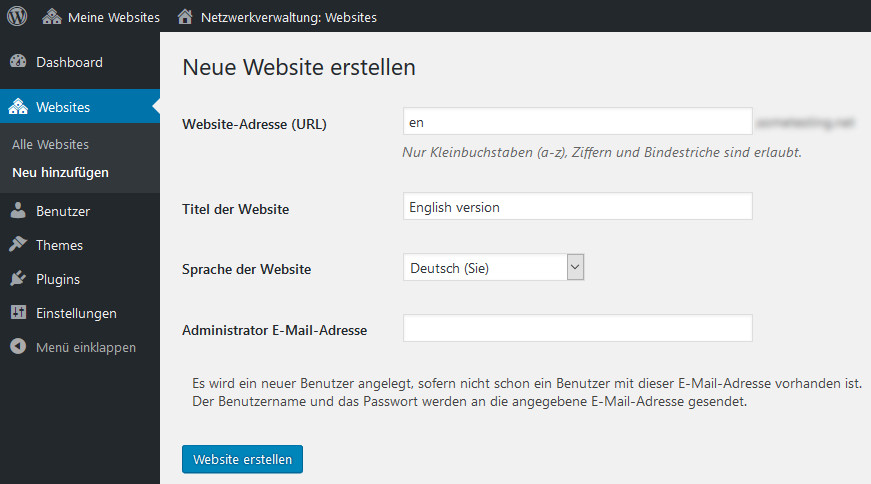Image resolution: width=871 pixels, height=484 pixels.
Task: Click Sprache der Website label
Action: click(247, 270)
